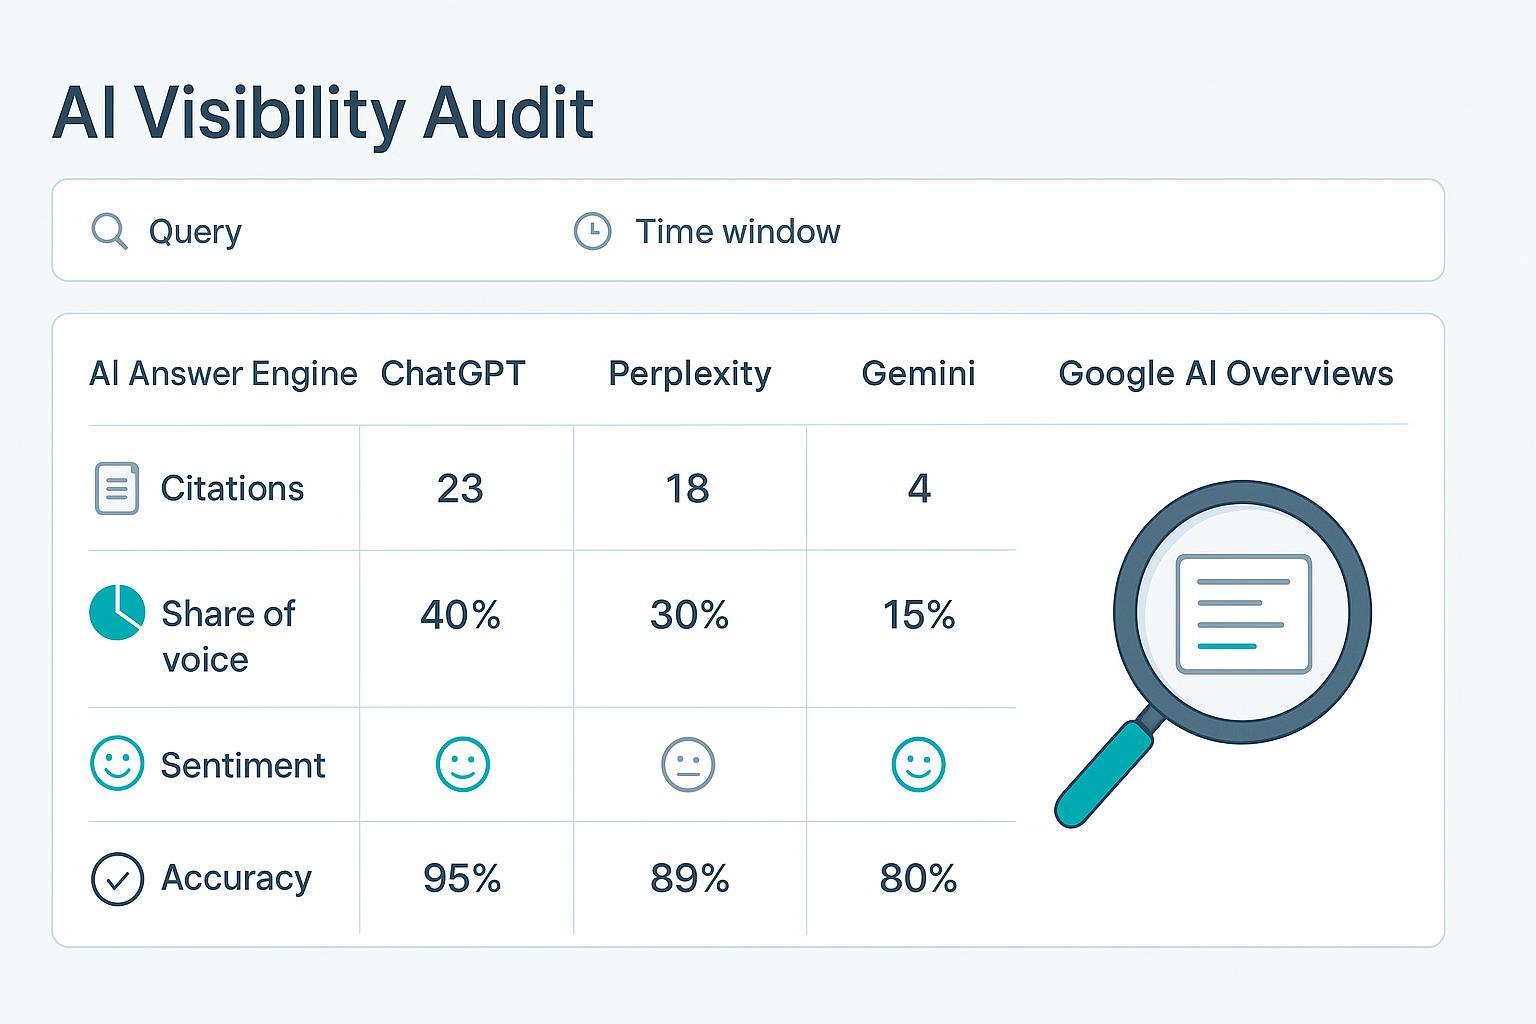Click ChatGPT's happy sentiment face
The image size is (1536, 1024).
click(x=462, y=764)
